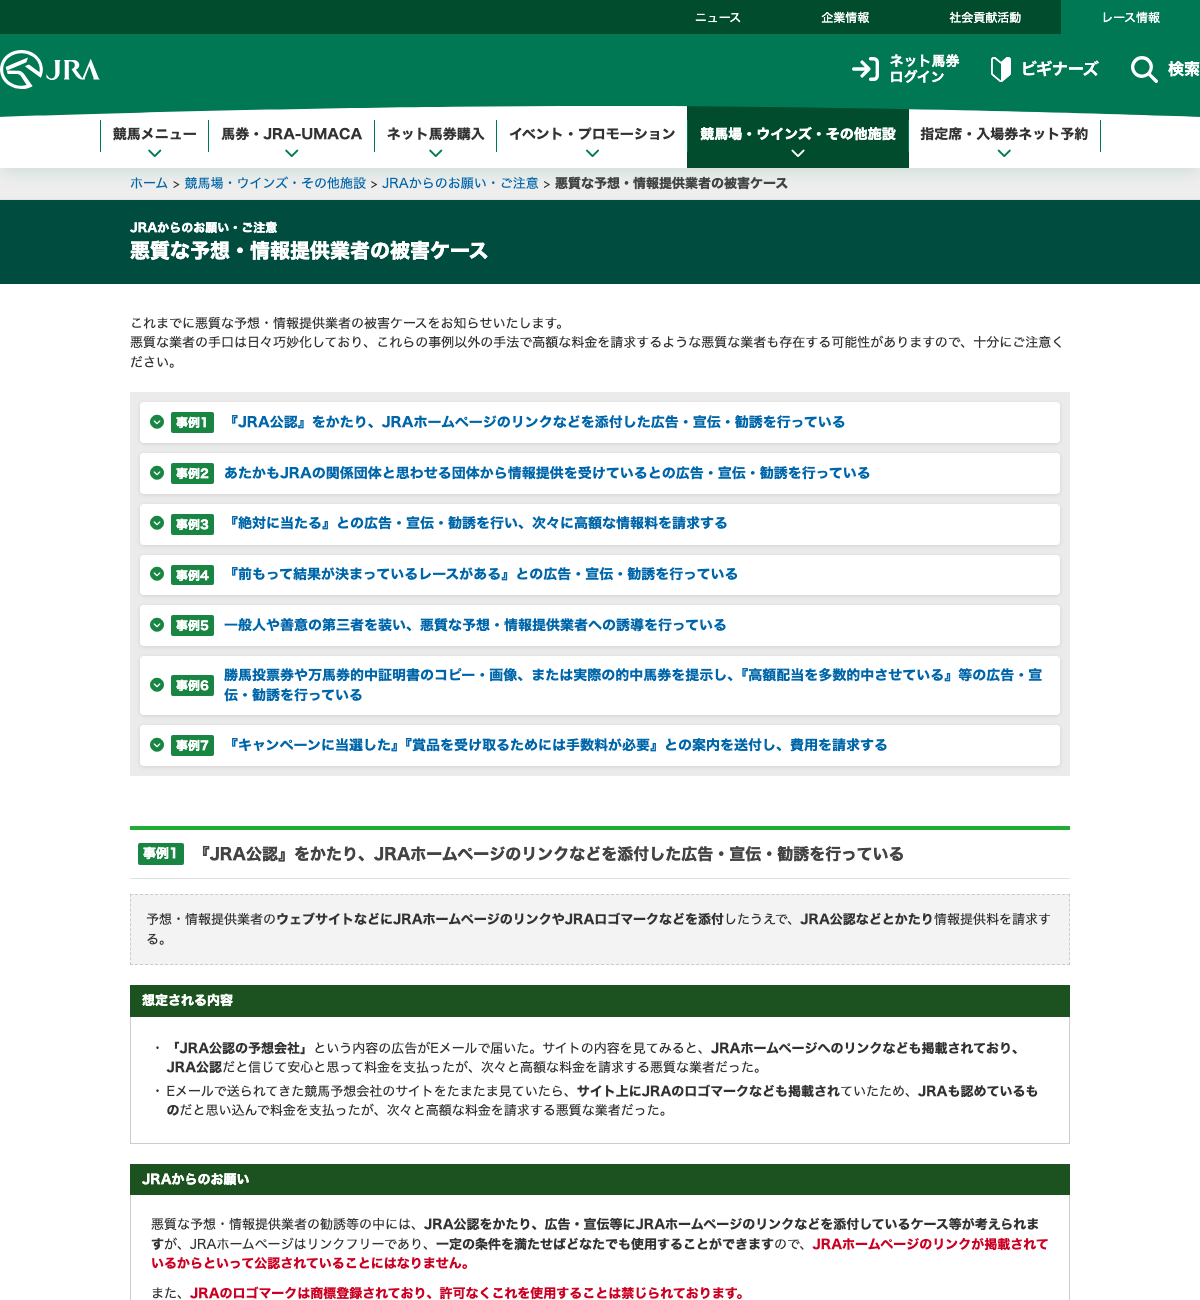Open the 社会貢献活動 top menu
Image resolution: width=1200 pixels, height=1300 pixels.
(985, 17)
